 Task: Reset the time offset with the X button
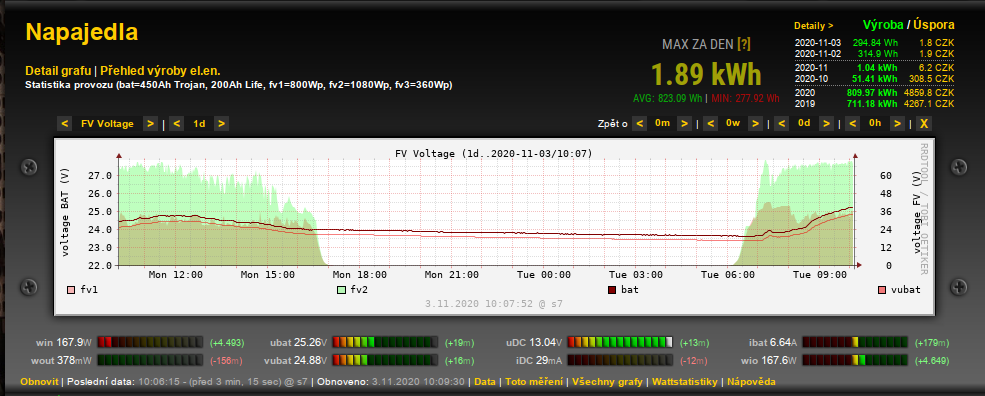click(923, 123)
